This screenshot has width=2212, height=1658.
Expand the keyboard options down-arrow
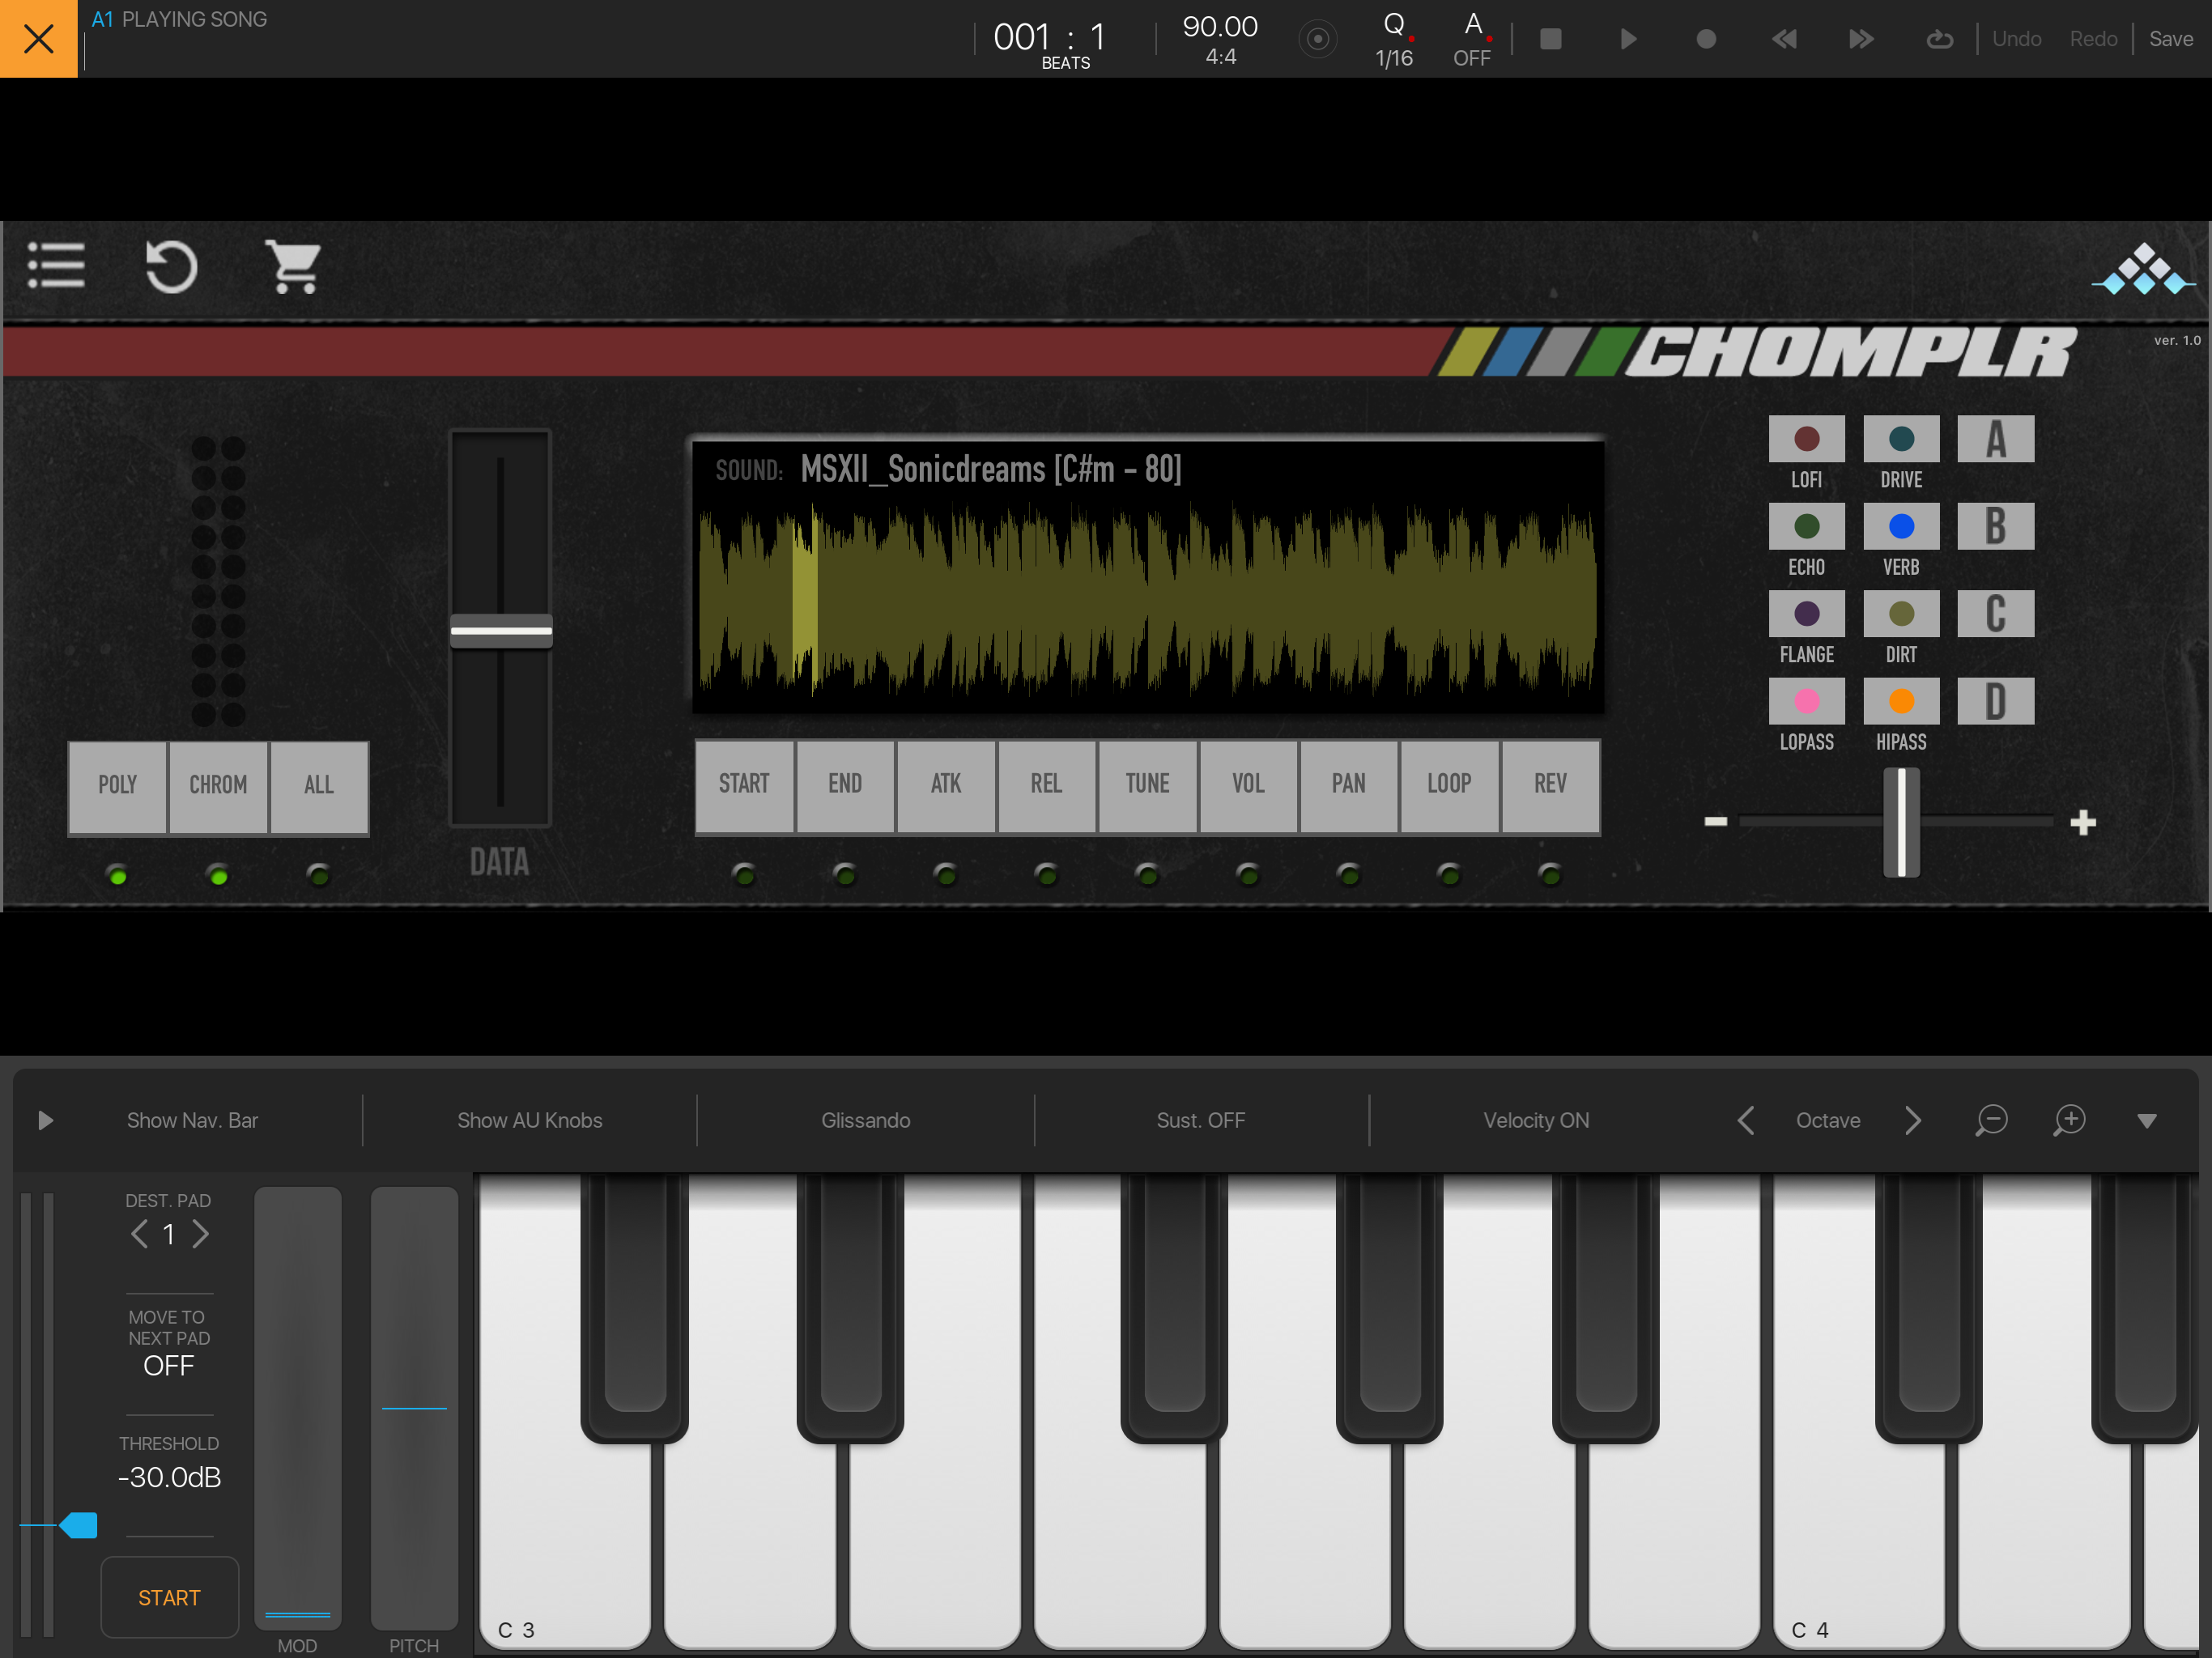pos(2146,1121)
